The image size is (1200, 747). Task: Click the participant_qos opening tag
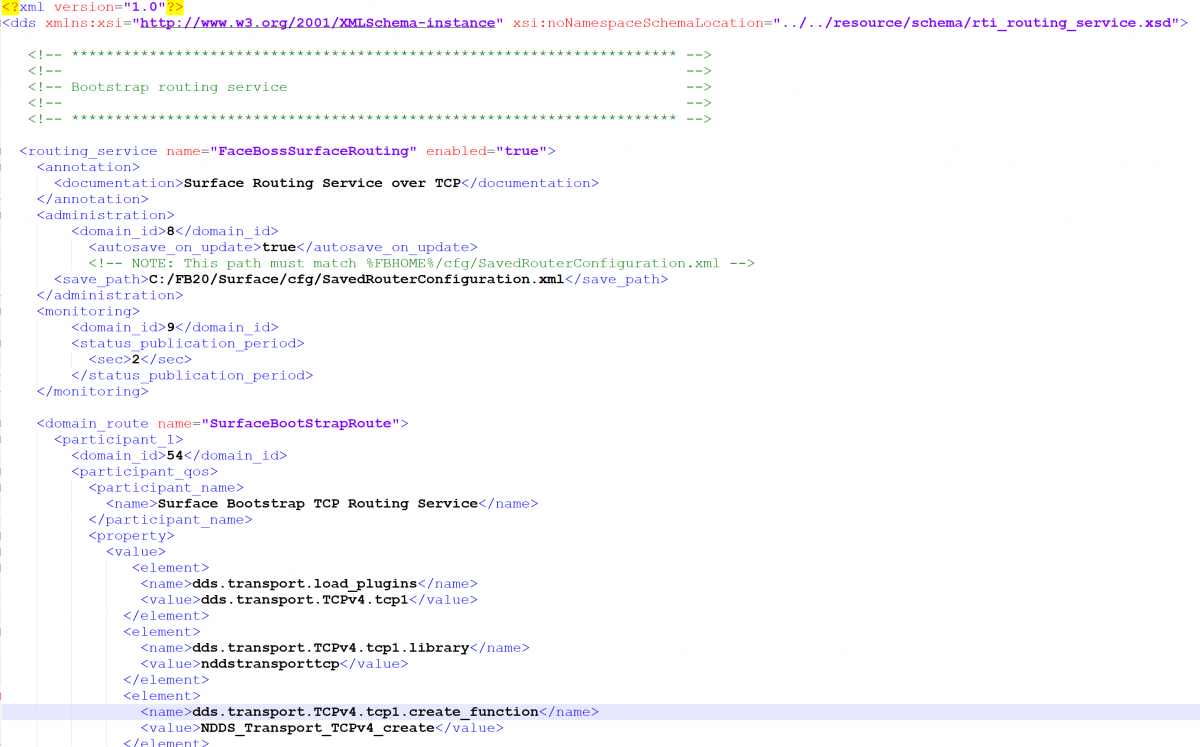145,471
